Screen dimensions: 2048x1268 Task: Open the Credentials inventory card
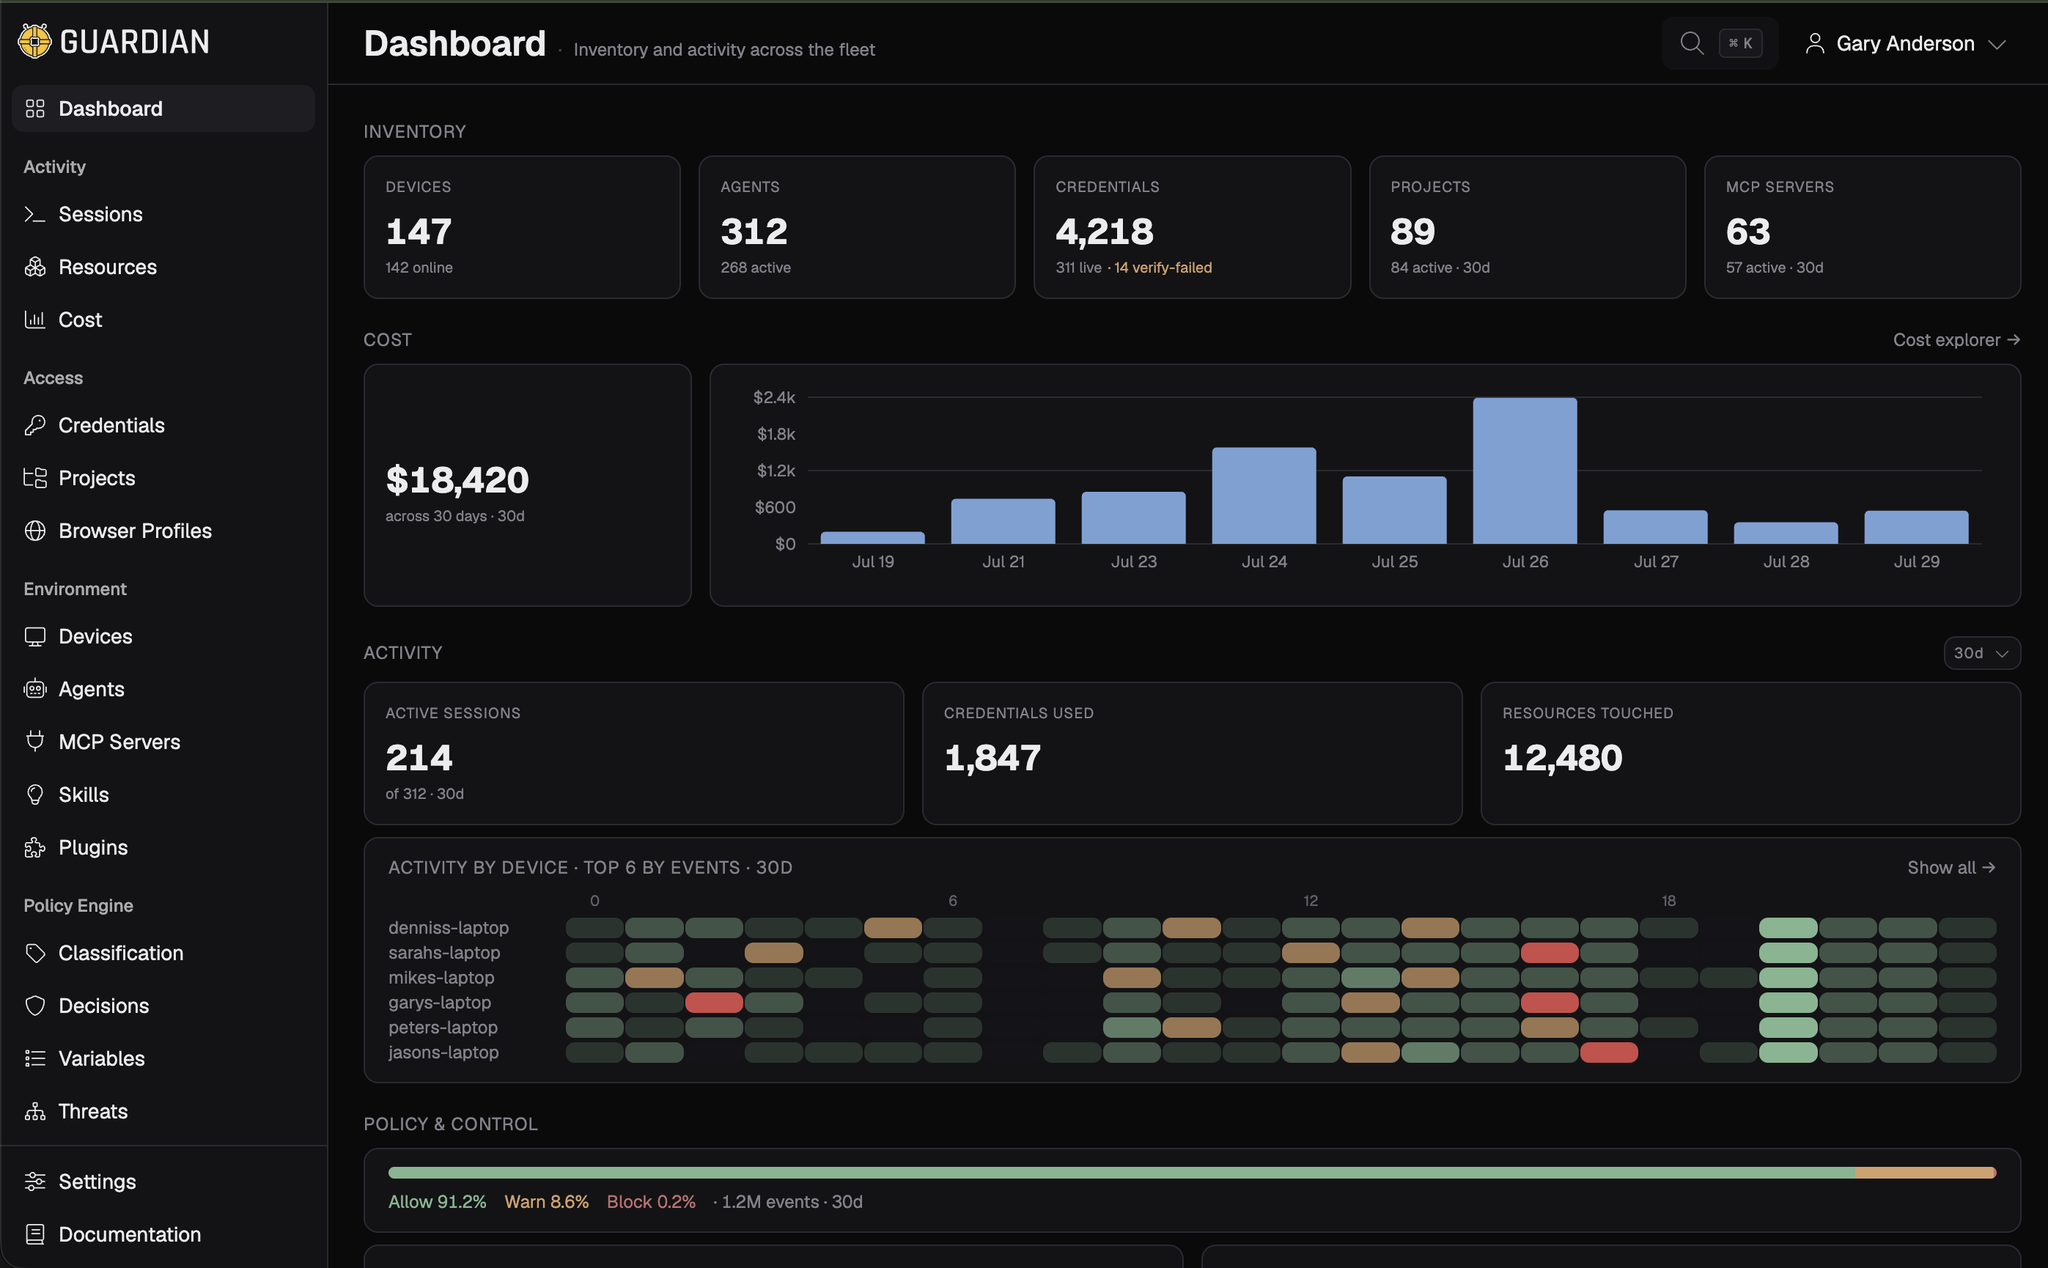[1192, 227]
